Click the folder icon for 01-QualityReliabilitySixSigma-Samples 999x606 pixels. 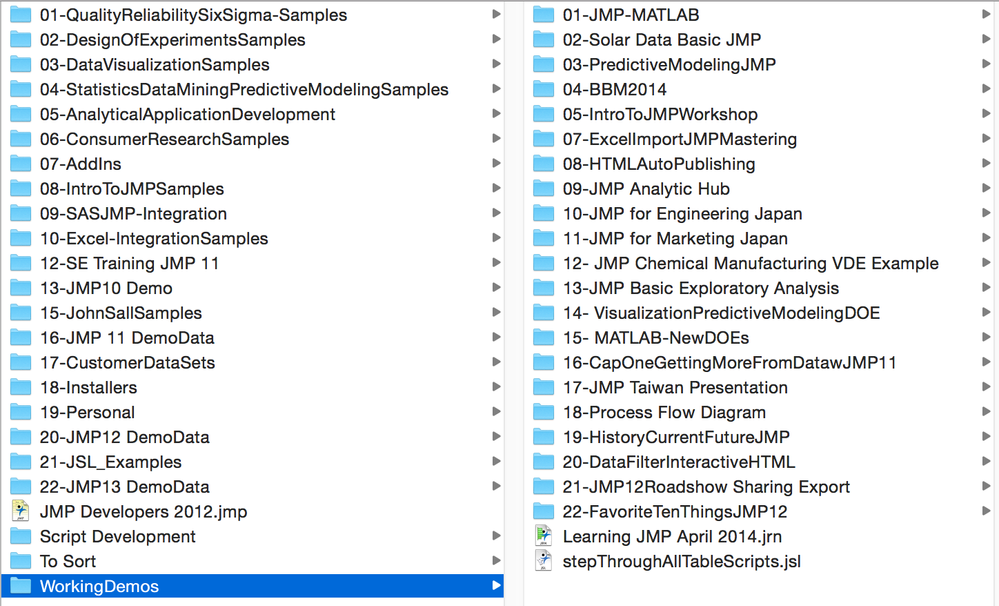20,15
